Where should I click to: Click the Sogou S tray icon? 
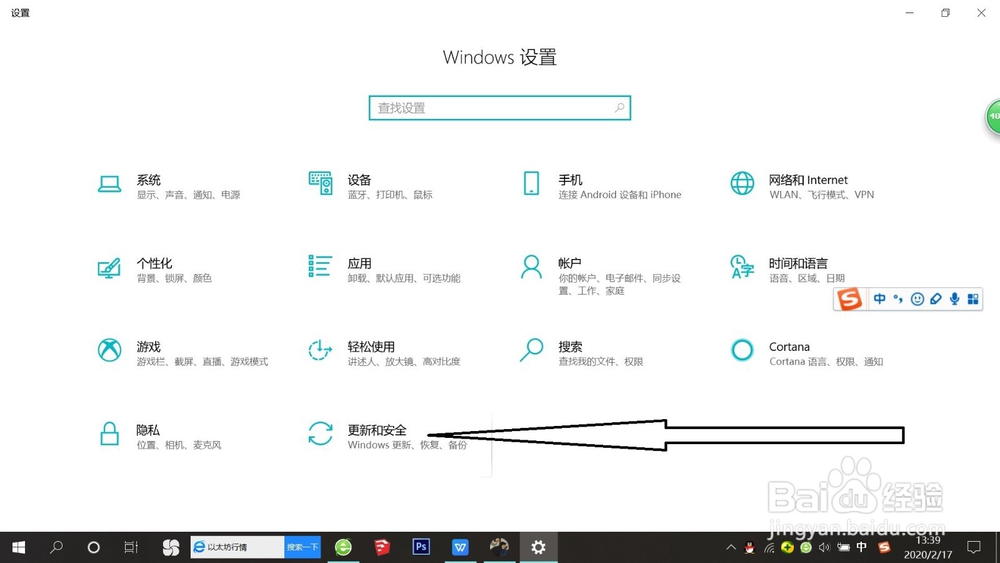coord(884,547)
